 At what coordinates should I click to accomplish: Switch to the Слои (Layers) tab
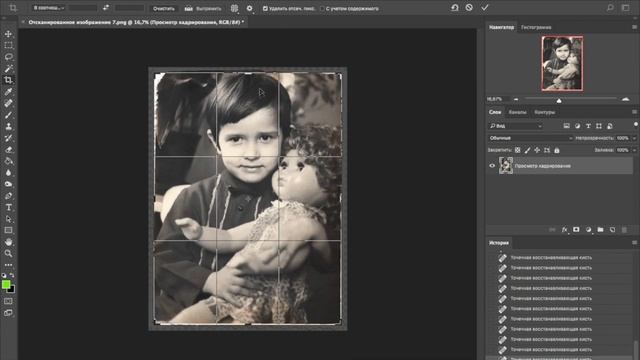click(x=495, y=112)
